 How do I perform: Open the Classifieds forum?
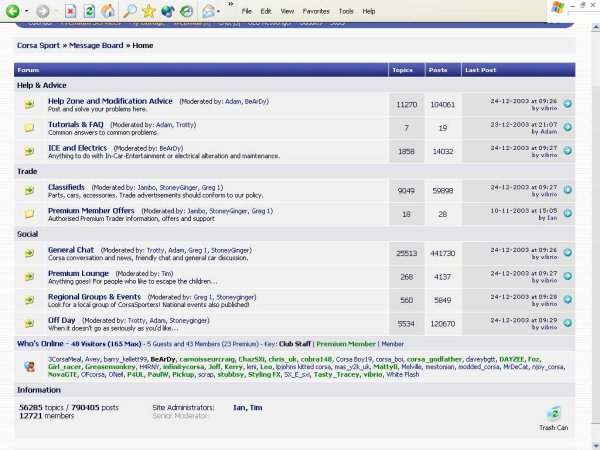pyautogui.click(x=66, y=187)
